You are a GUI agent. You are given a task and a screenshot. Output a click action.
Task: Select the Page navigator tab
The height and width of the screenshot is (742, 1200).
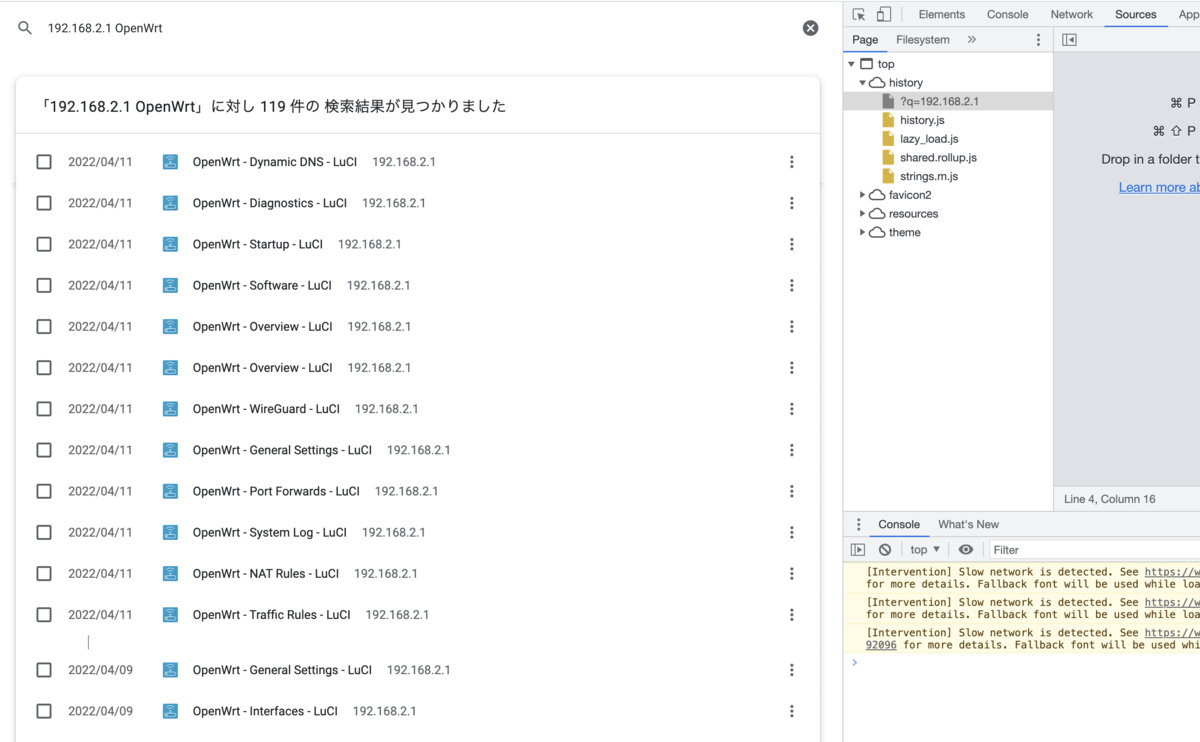(865, 40)
